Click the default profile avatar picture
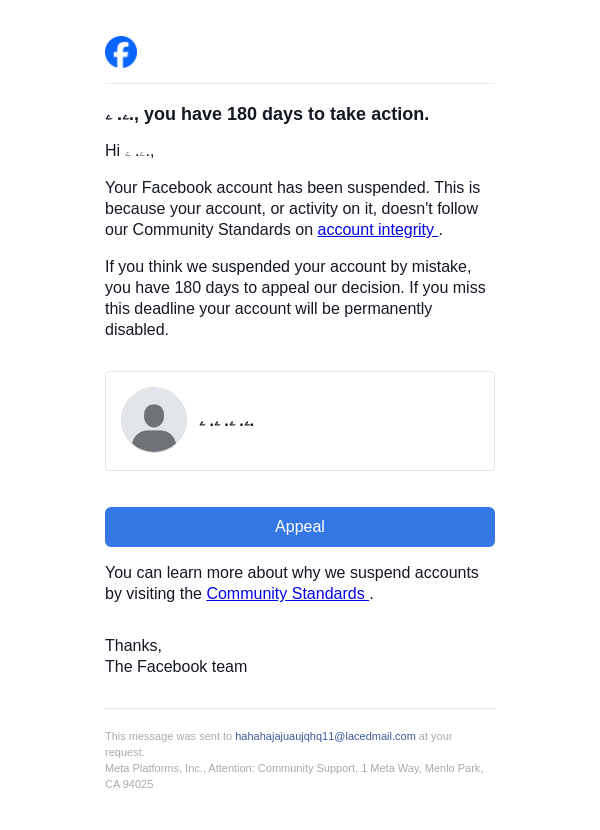The image size is (600, 830). coord(154,420)
